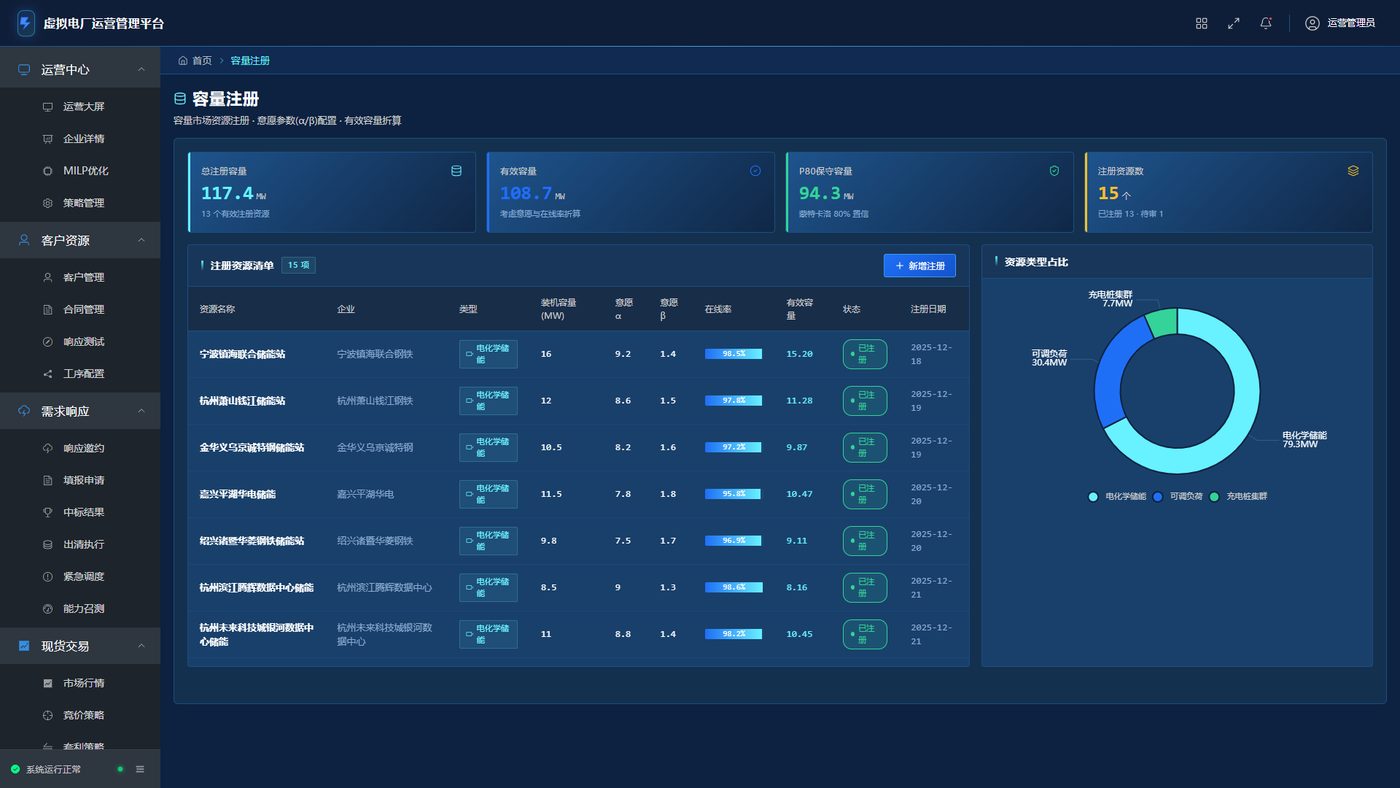1400x788 pixels.
Task: Click the 客户管理 person icon
Action: (x=47, y=277)
